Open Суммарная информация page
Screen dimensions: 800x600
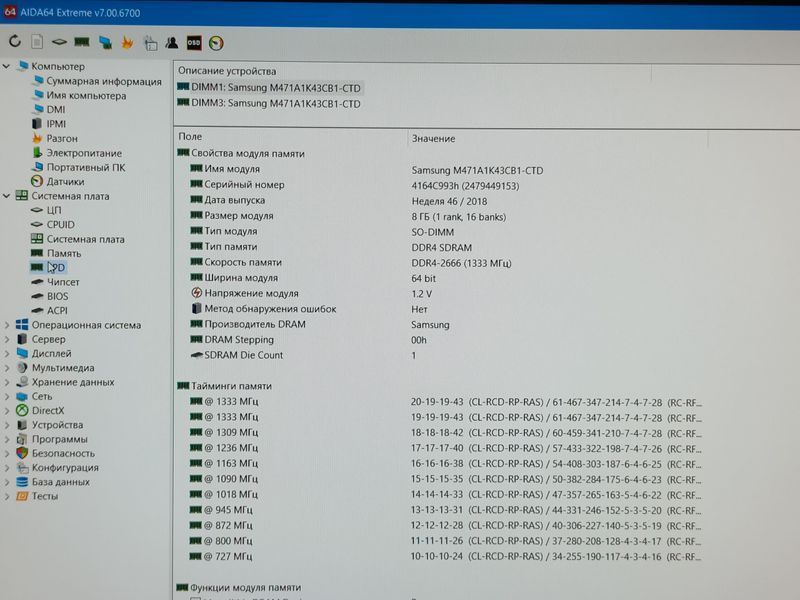(x=97, y=81)
